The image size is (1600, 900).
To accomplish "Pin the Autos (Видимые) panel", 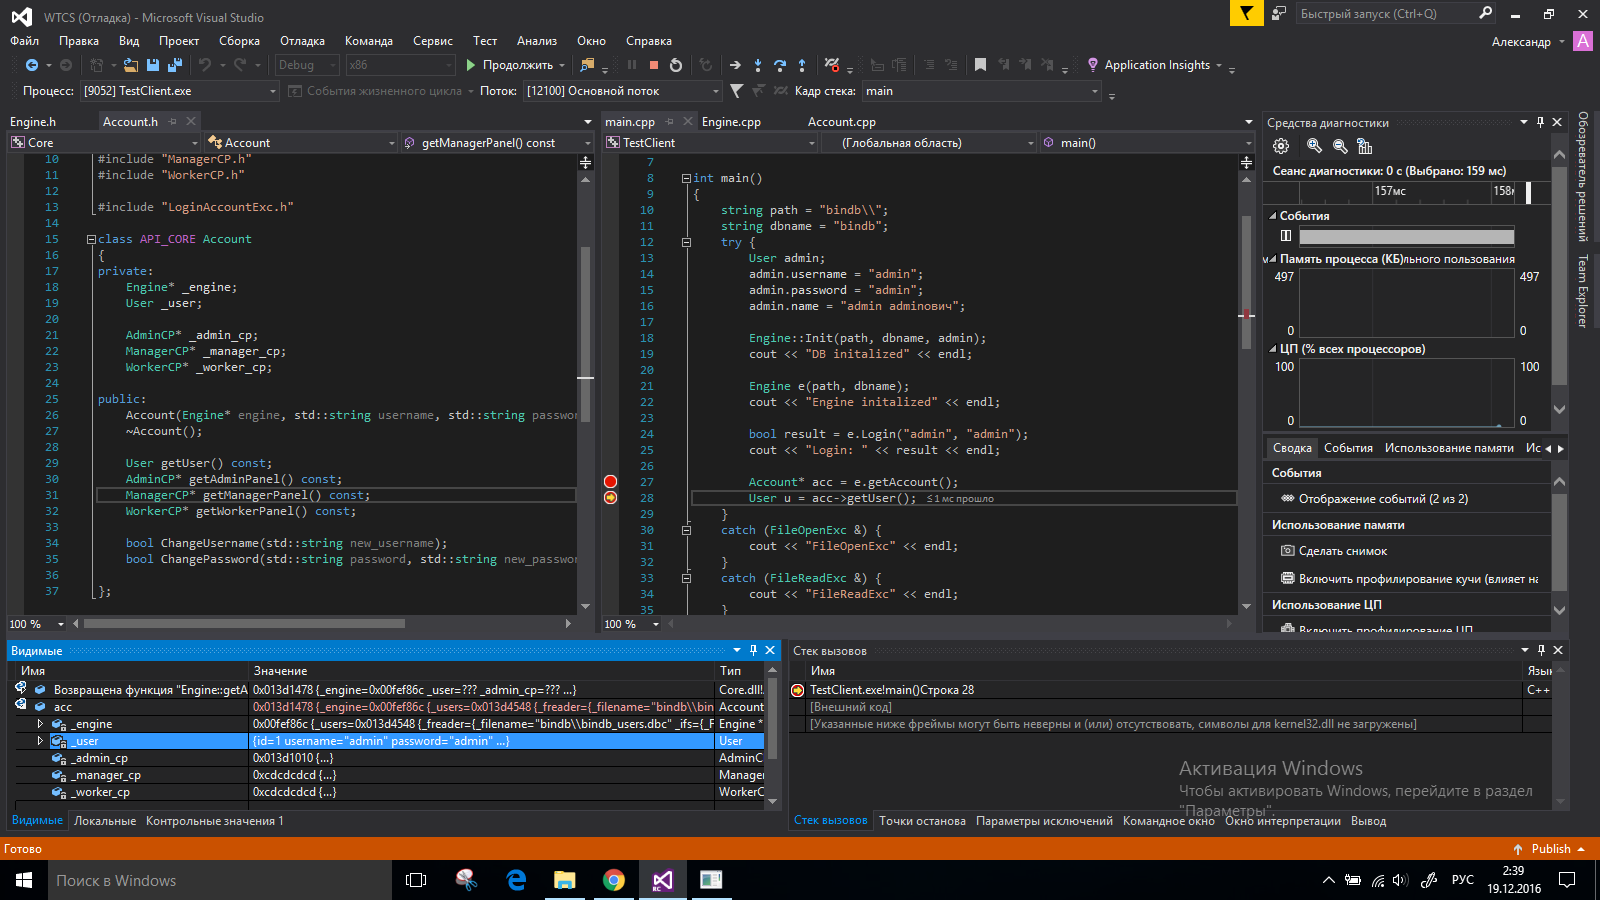I will pyautogui.click(x=754, y=650).
